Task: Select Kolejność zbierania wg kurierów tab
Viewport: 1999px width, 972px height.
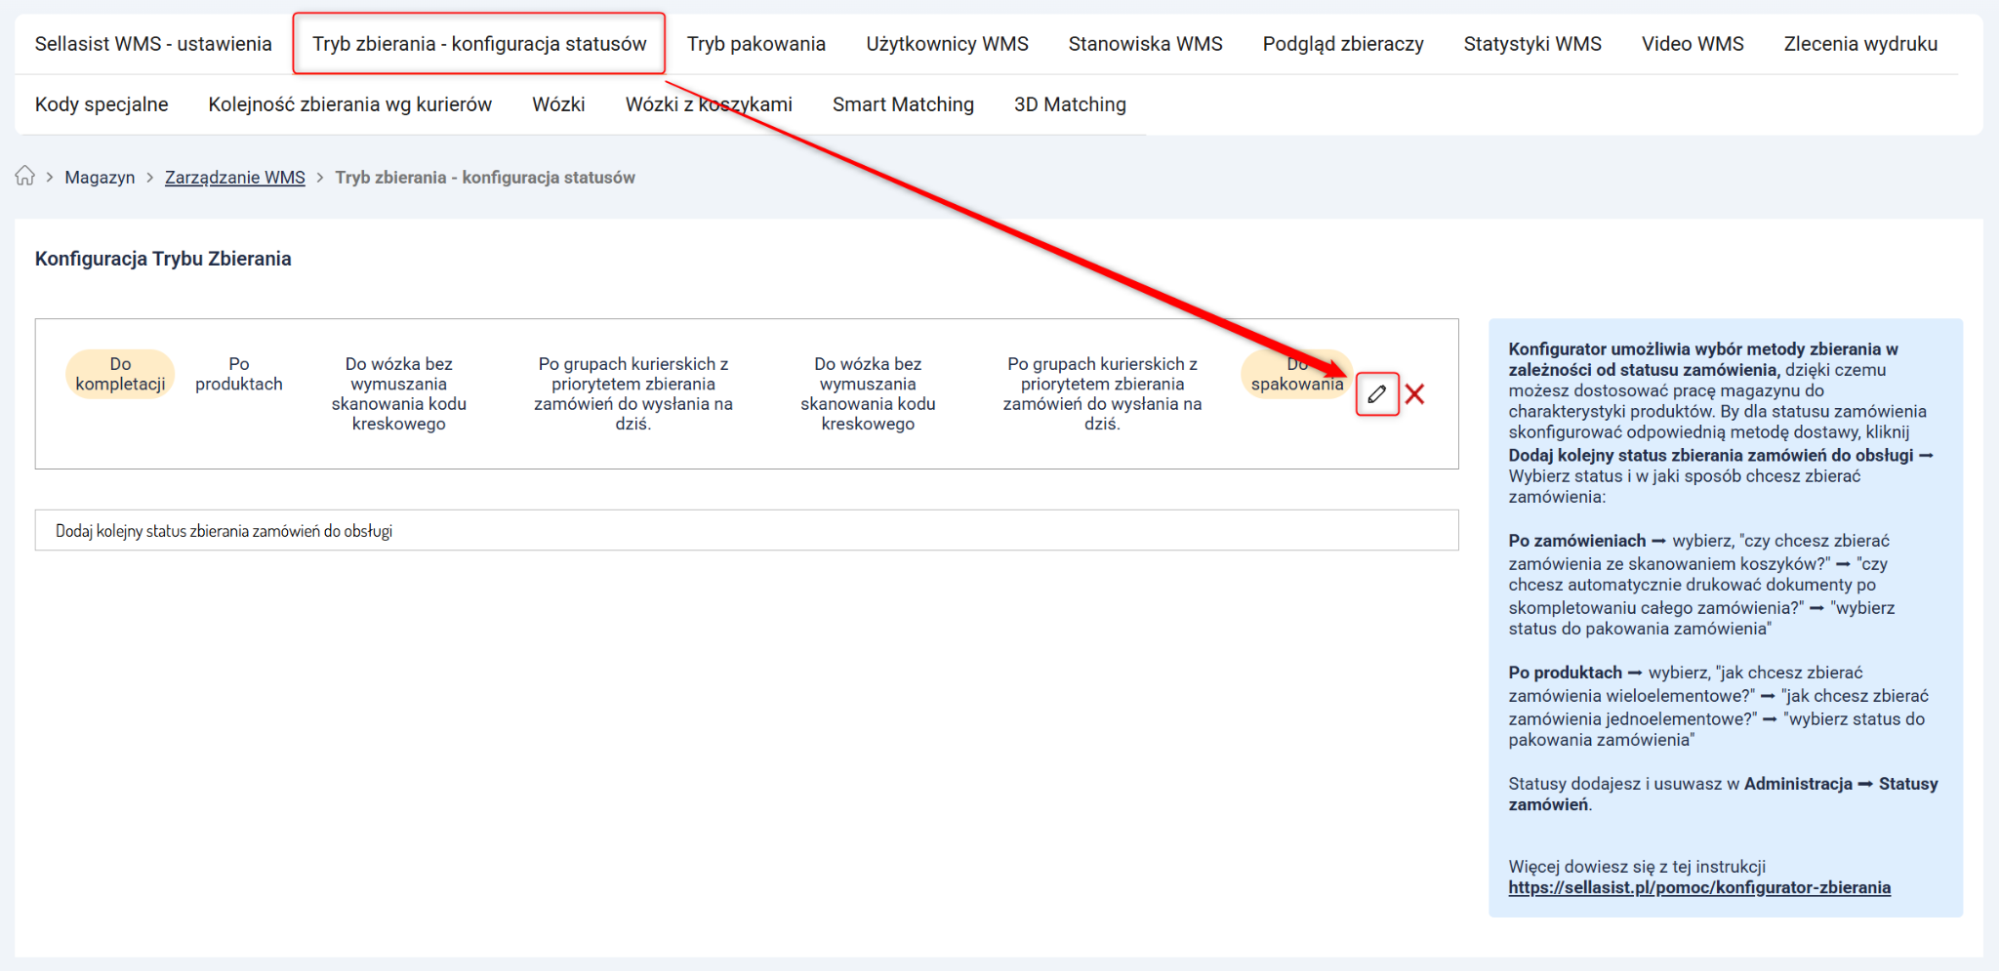Action: (x=350, y=104)
